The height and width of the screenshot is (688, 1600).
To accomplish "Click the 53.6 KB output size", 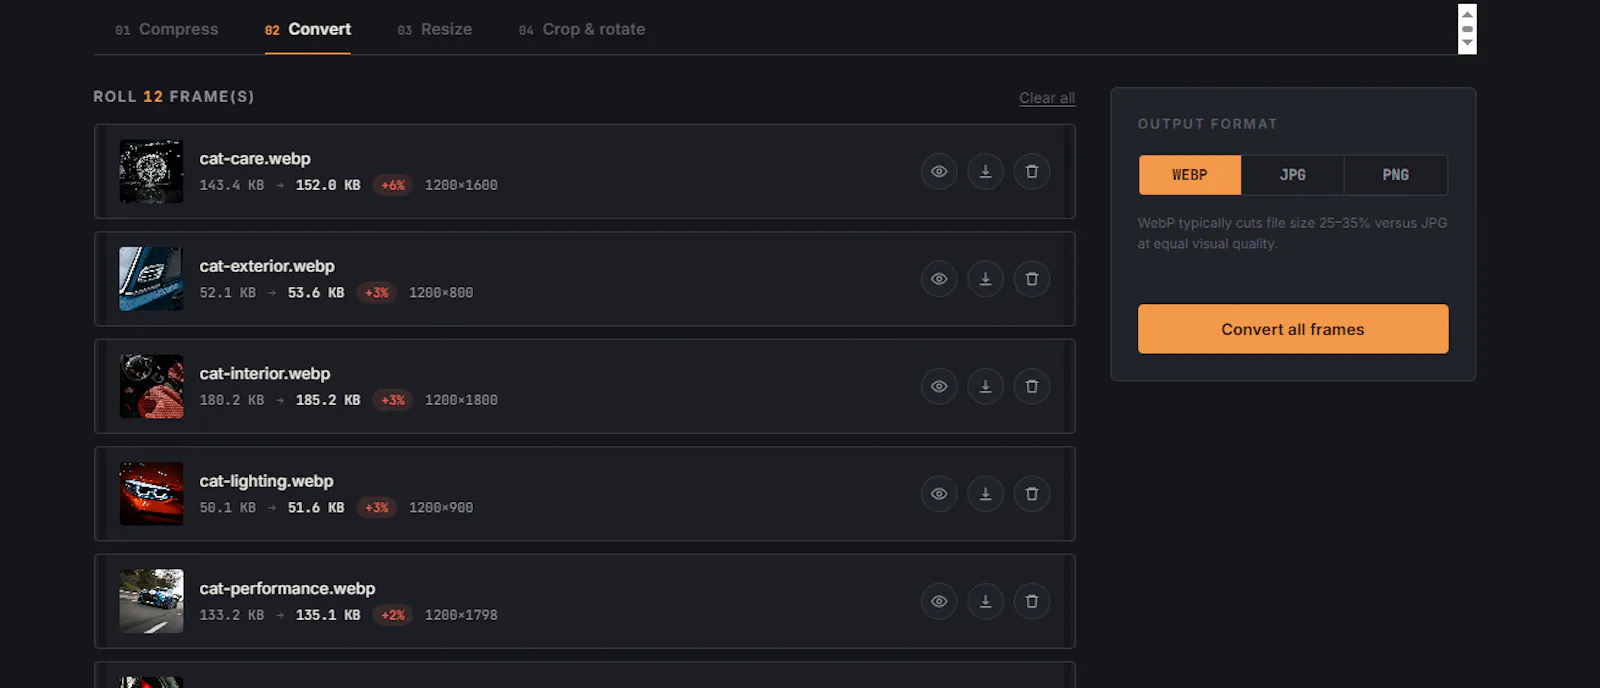I will tap(316, 293).
